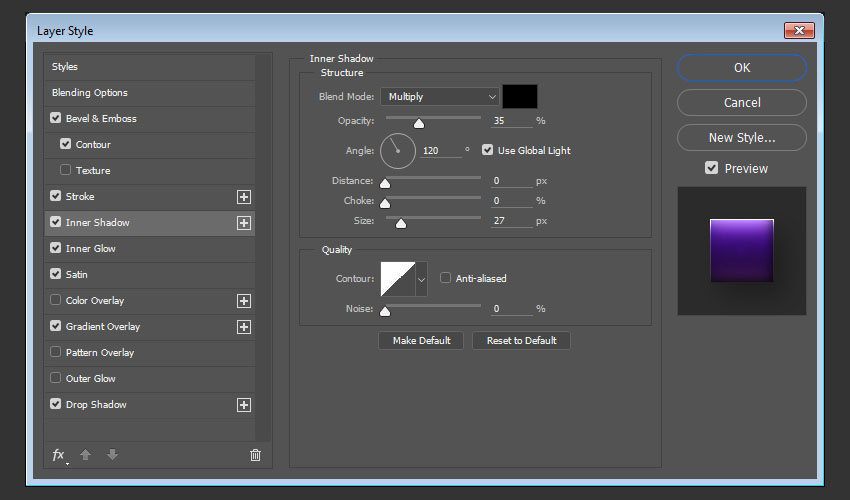This screenshot has height=500, width=850.
Task: Click the plus icon beside Gradient Overlay
Action: tap(243, 327)
